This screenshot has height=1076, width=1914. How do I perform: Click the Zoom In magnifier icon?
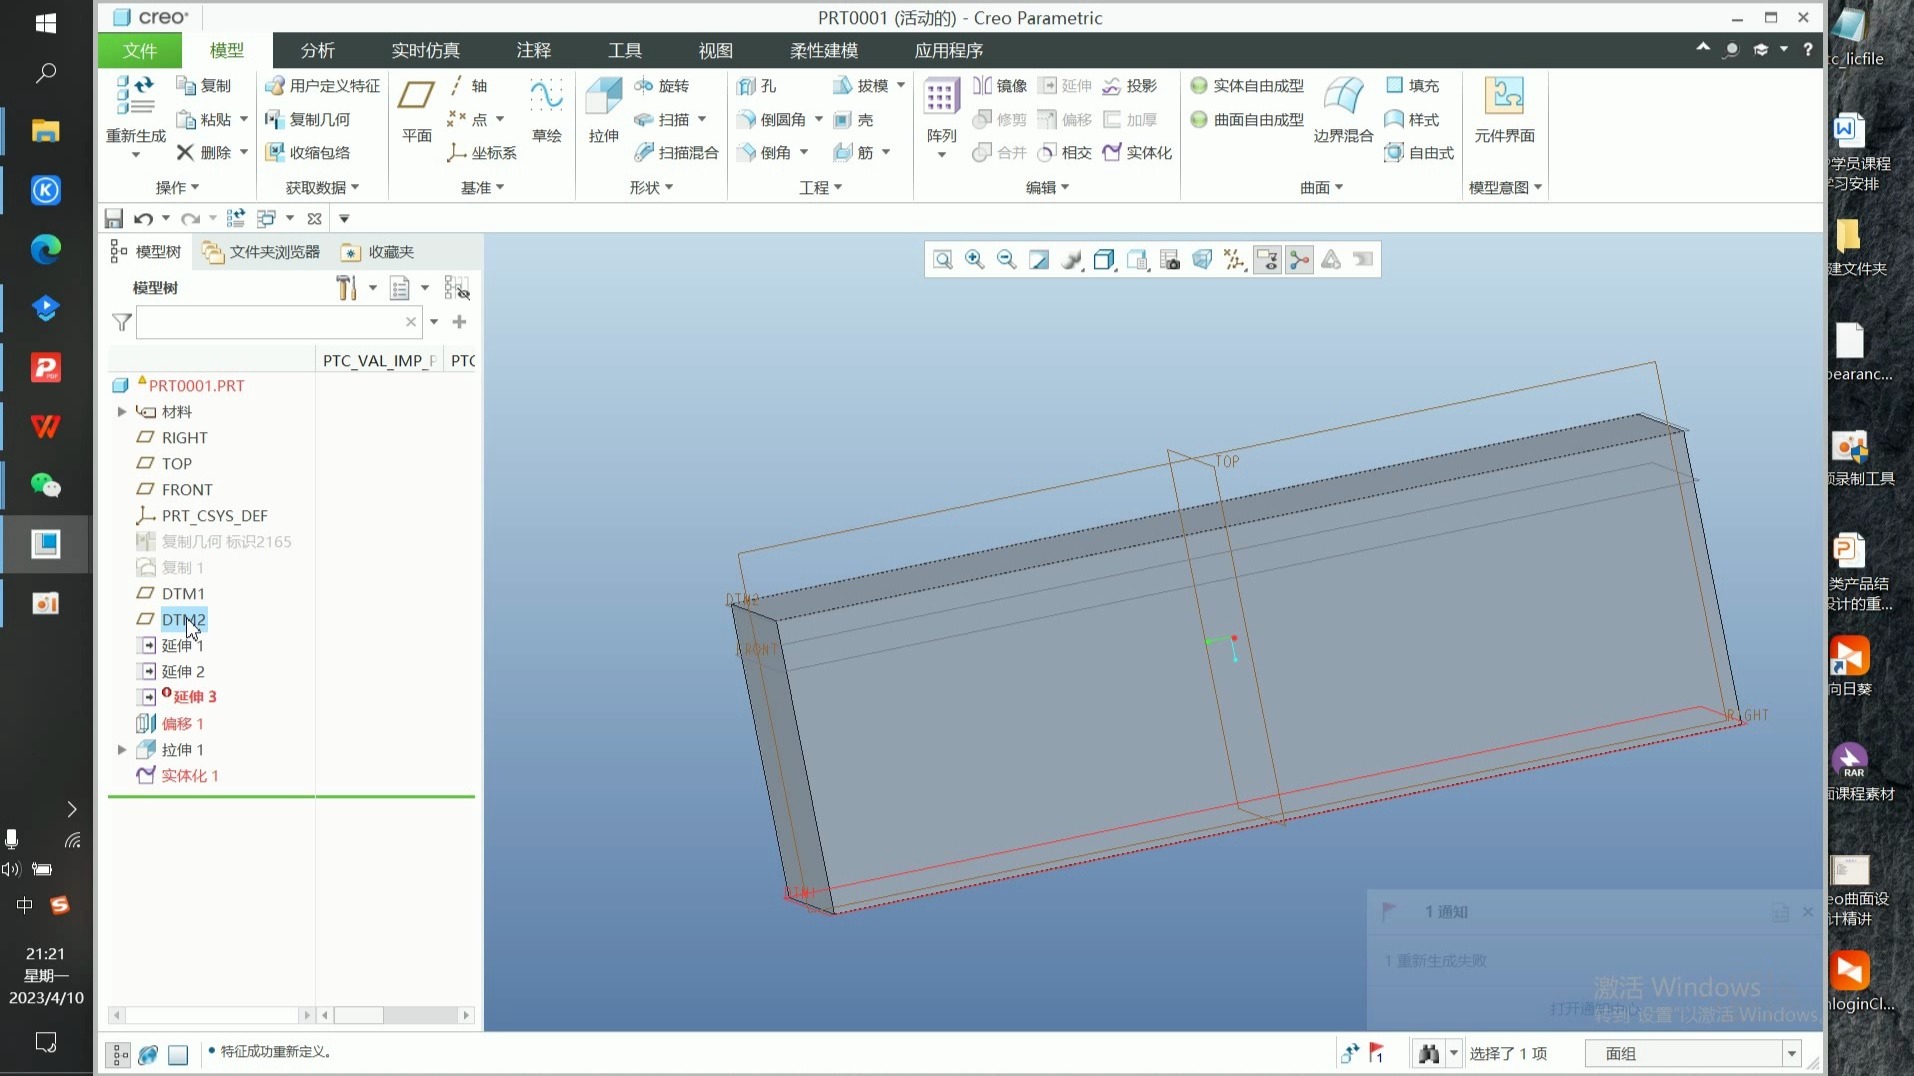[974, 260]
